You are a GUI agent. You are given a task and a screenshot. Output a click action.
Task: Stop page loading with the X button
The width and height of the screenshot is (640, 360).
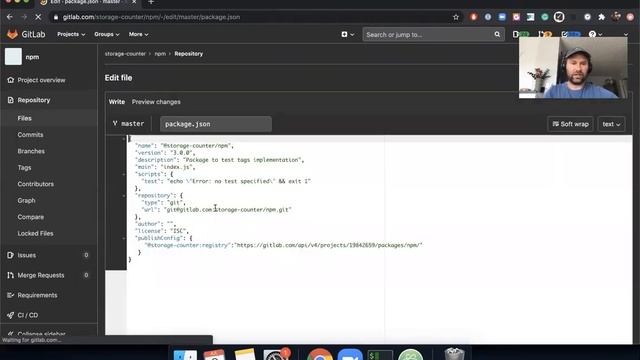coord(38,17)
